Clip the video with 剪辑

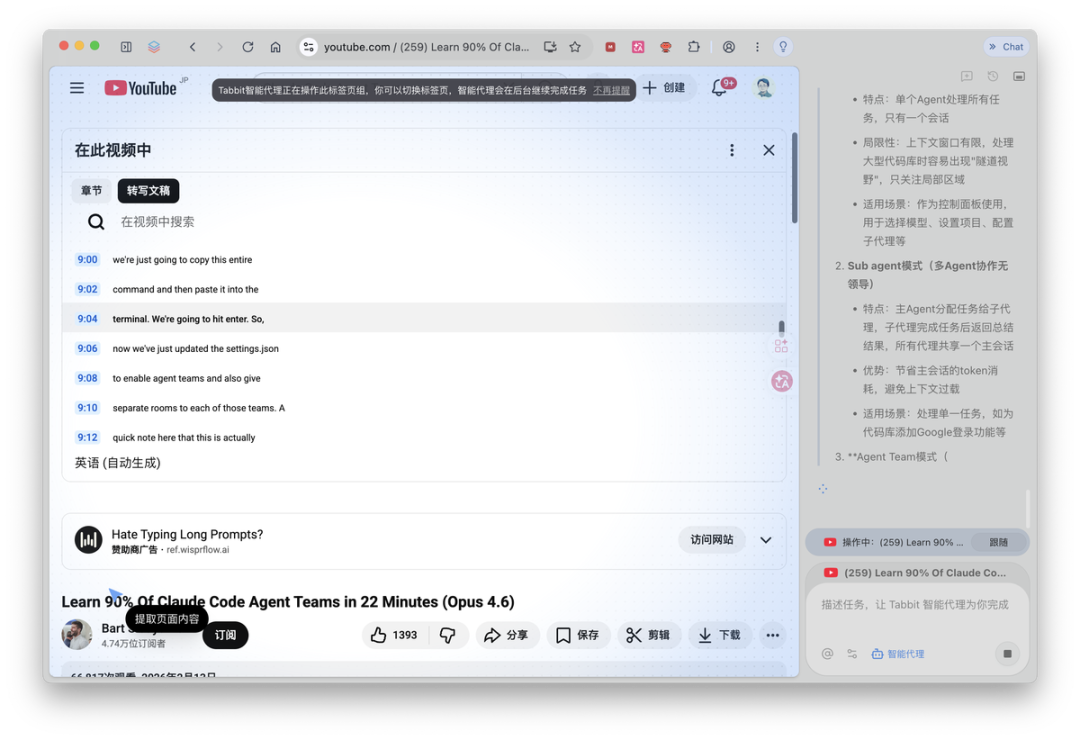coord(648,635)
